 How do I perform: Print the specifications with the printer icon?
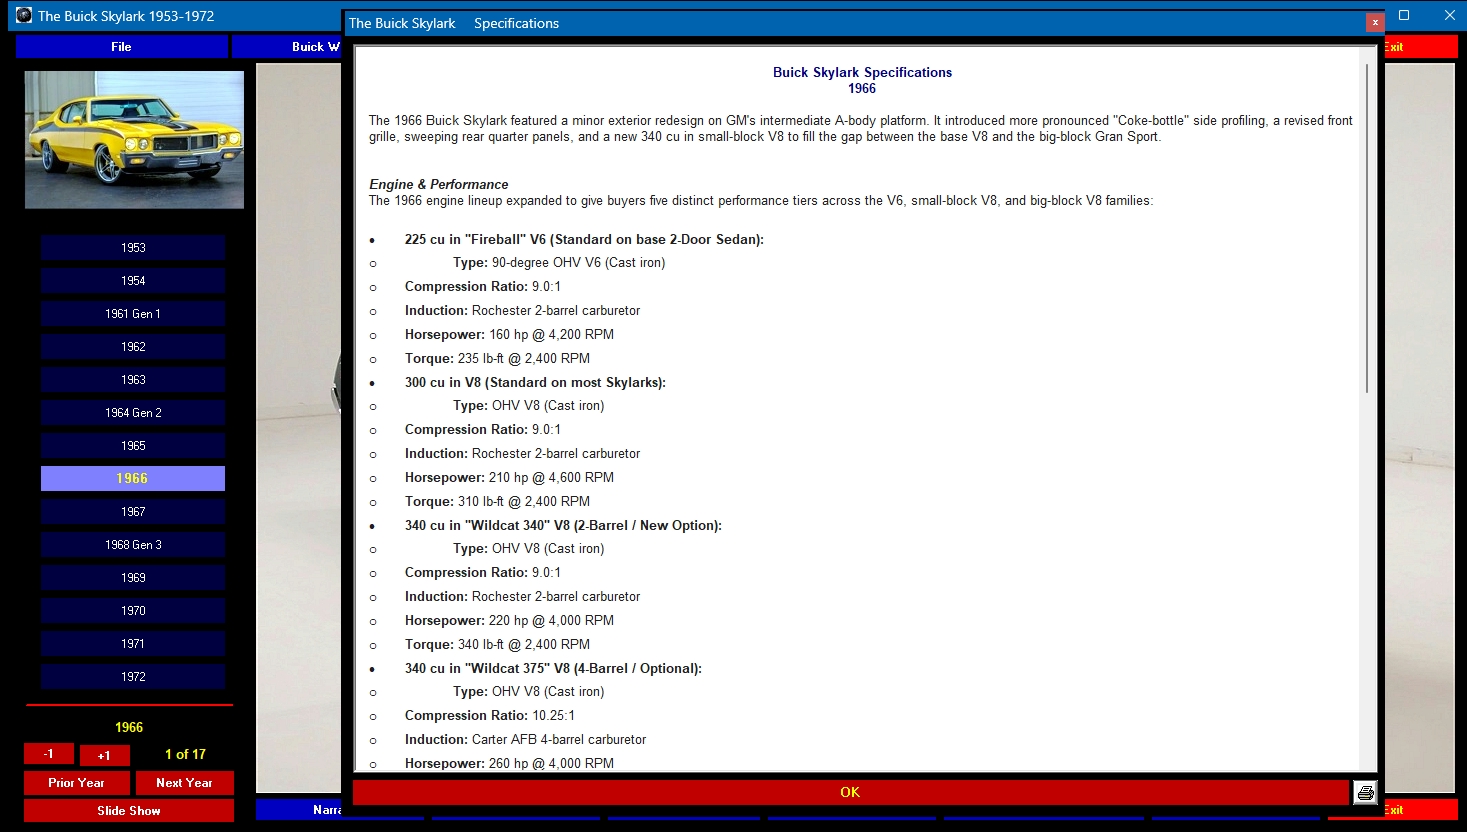[1365, 793]
